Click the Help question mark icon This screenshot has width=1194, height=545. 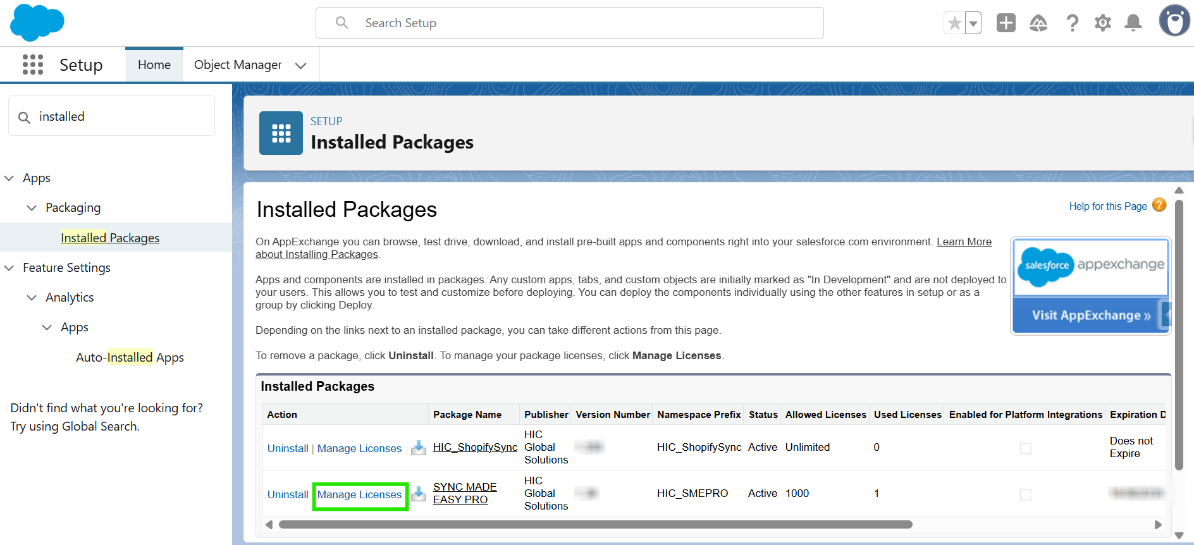click(1072, 23)
